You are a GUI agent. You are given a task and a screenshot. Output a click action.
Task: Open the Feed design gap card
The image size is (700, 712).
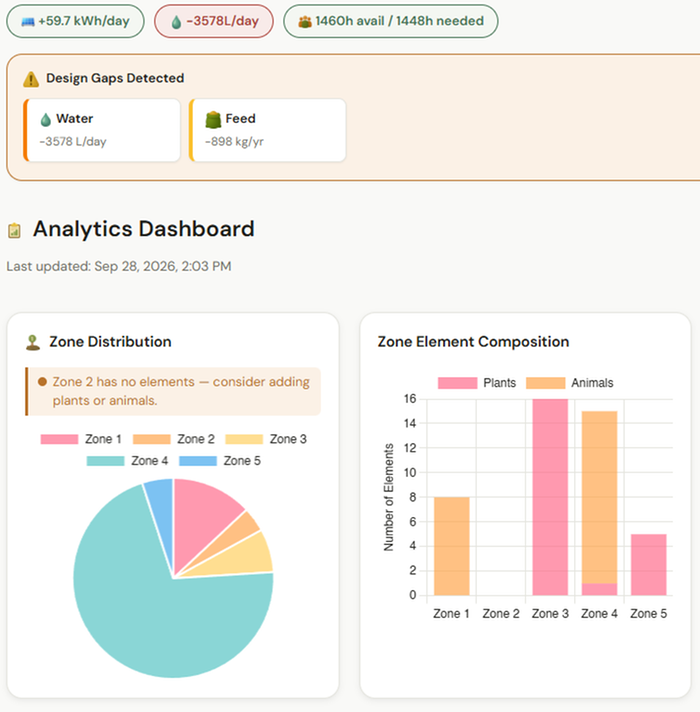pyautogui.click(x=268, y=130)
